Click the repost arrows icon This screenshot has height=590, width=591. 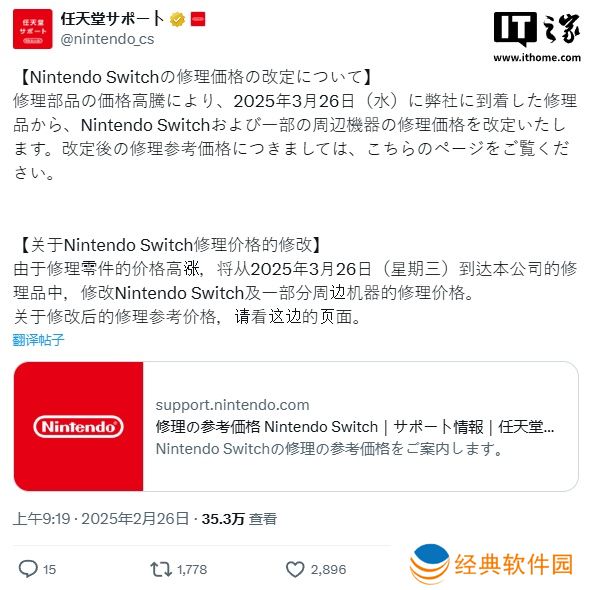point(161,569)
